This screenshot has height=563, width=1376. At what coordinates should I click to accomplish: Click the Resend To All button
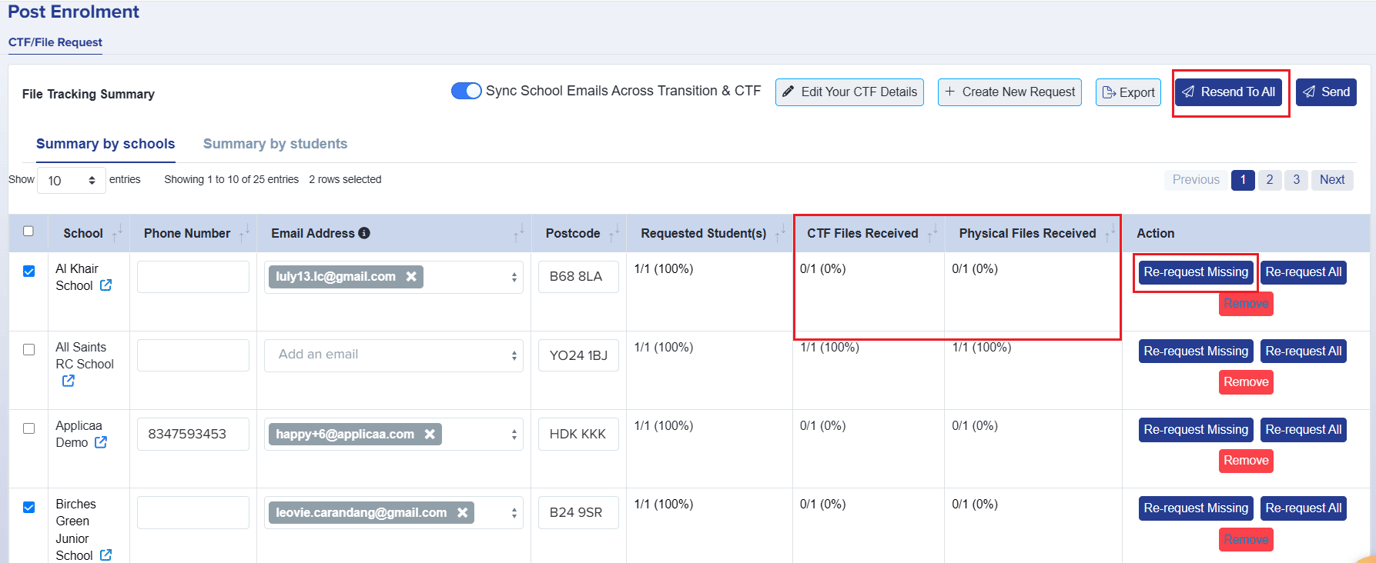(x=1229, y=92)
